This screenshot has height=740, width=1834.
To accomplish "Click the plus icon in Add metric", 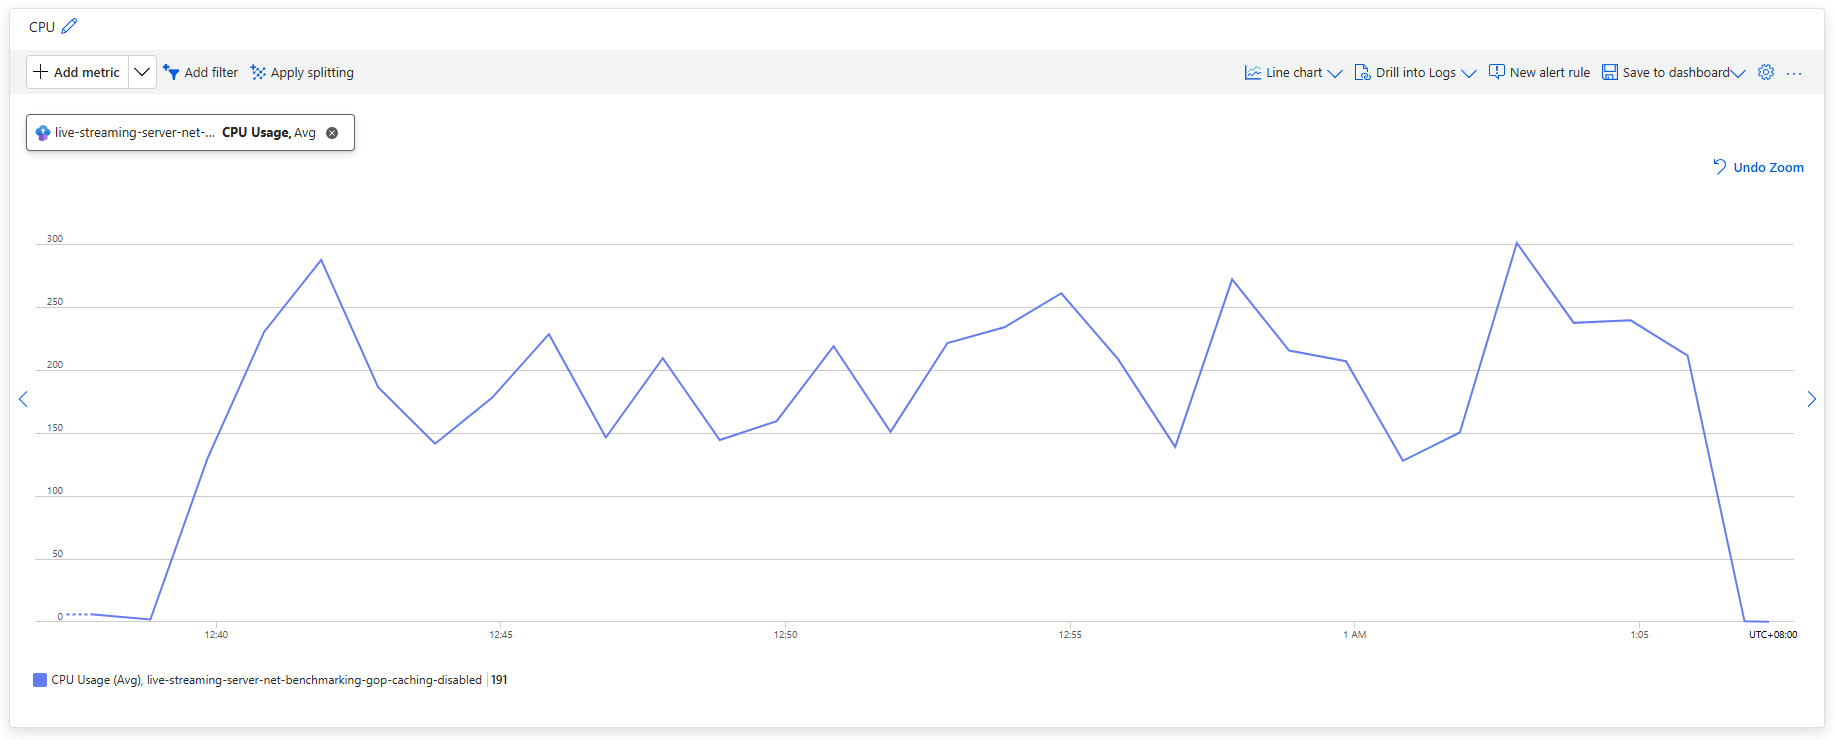I will (x=40, y=72).
